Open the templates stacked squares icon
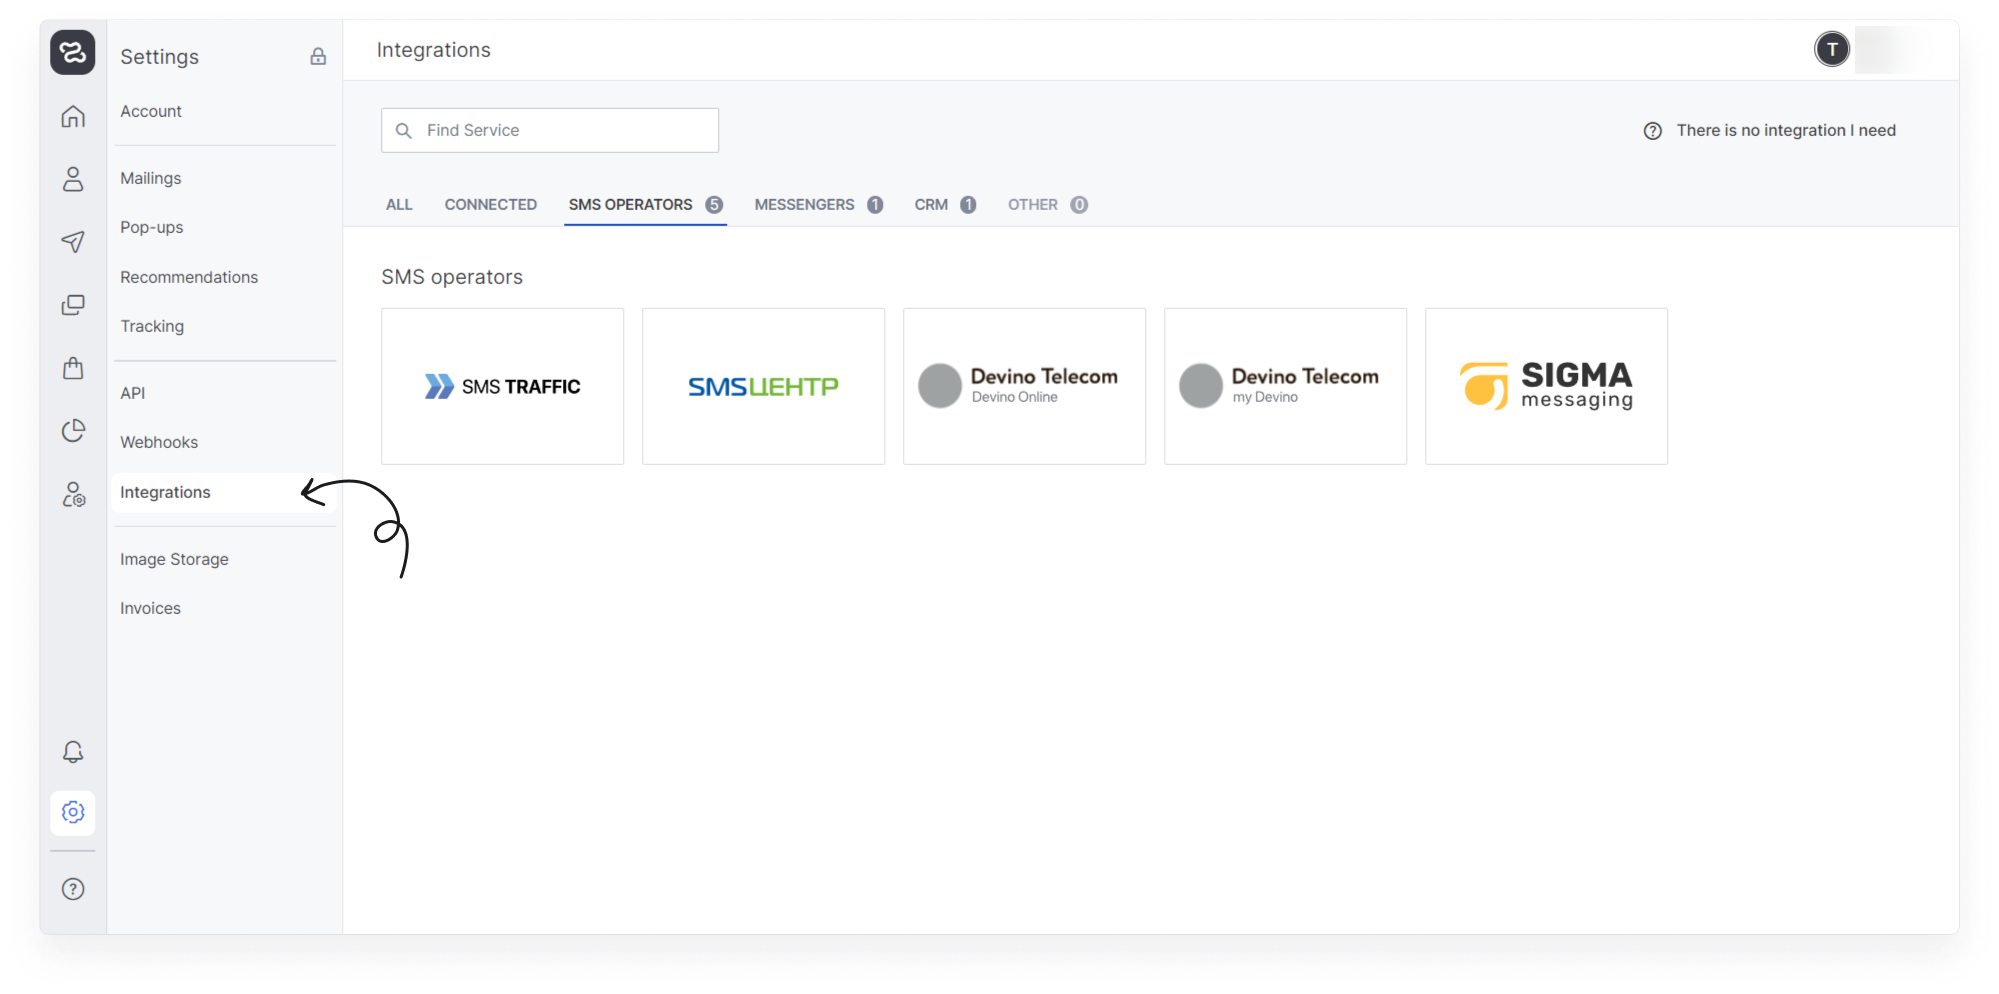This screenshot has width=1999, height=994. coord(73,305)
